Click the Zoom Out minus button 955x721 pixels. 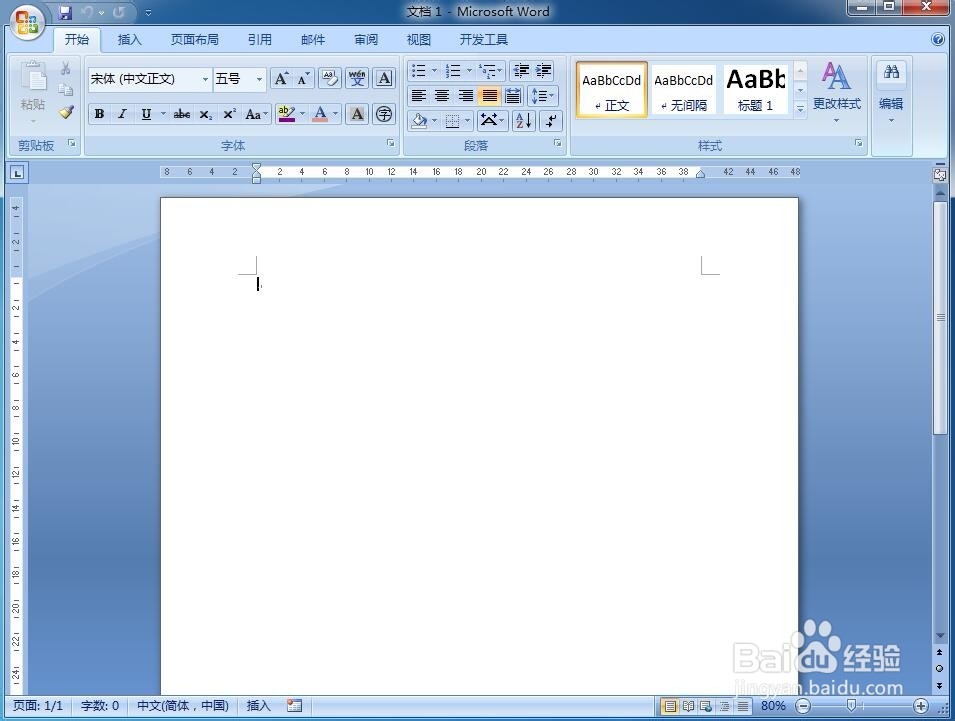click(x=803, y=706)
